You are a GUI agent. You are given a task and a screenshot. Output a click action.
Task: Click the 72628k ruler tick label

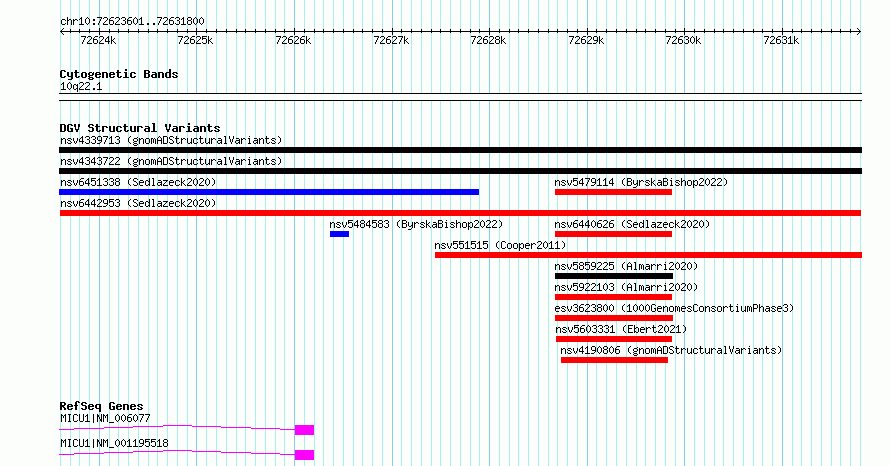488,40
